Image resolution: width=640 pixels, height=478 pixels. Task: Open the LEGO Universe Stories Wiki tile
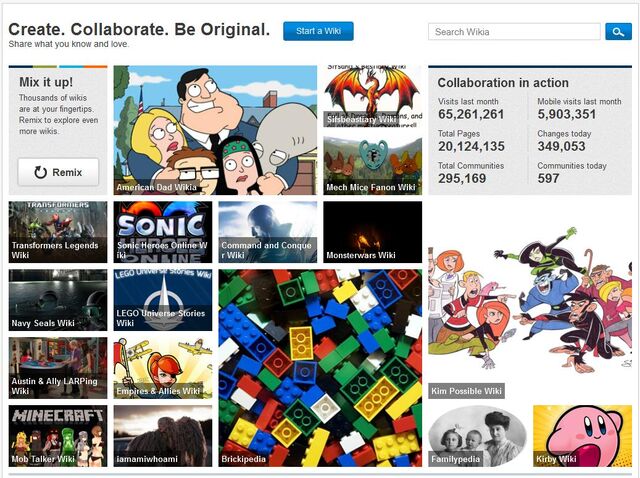pyautogui.click(x=163, y=300)
